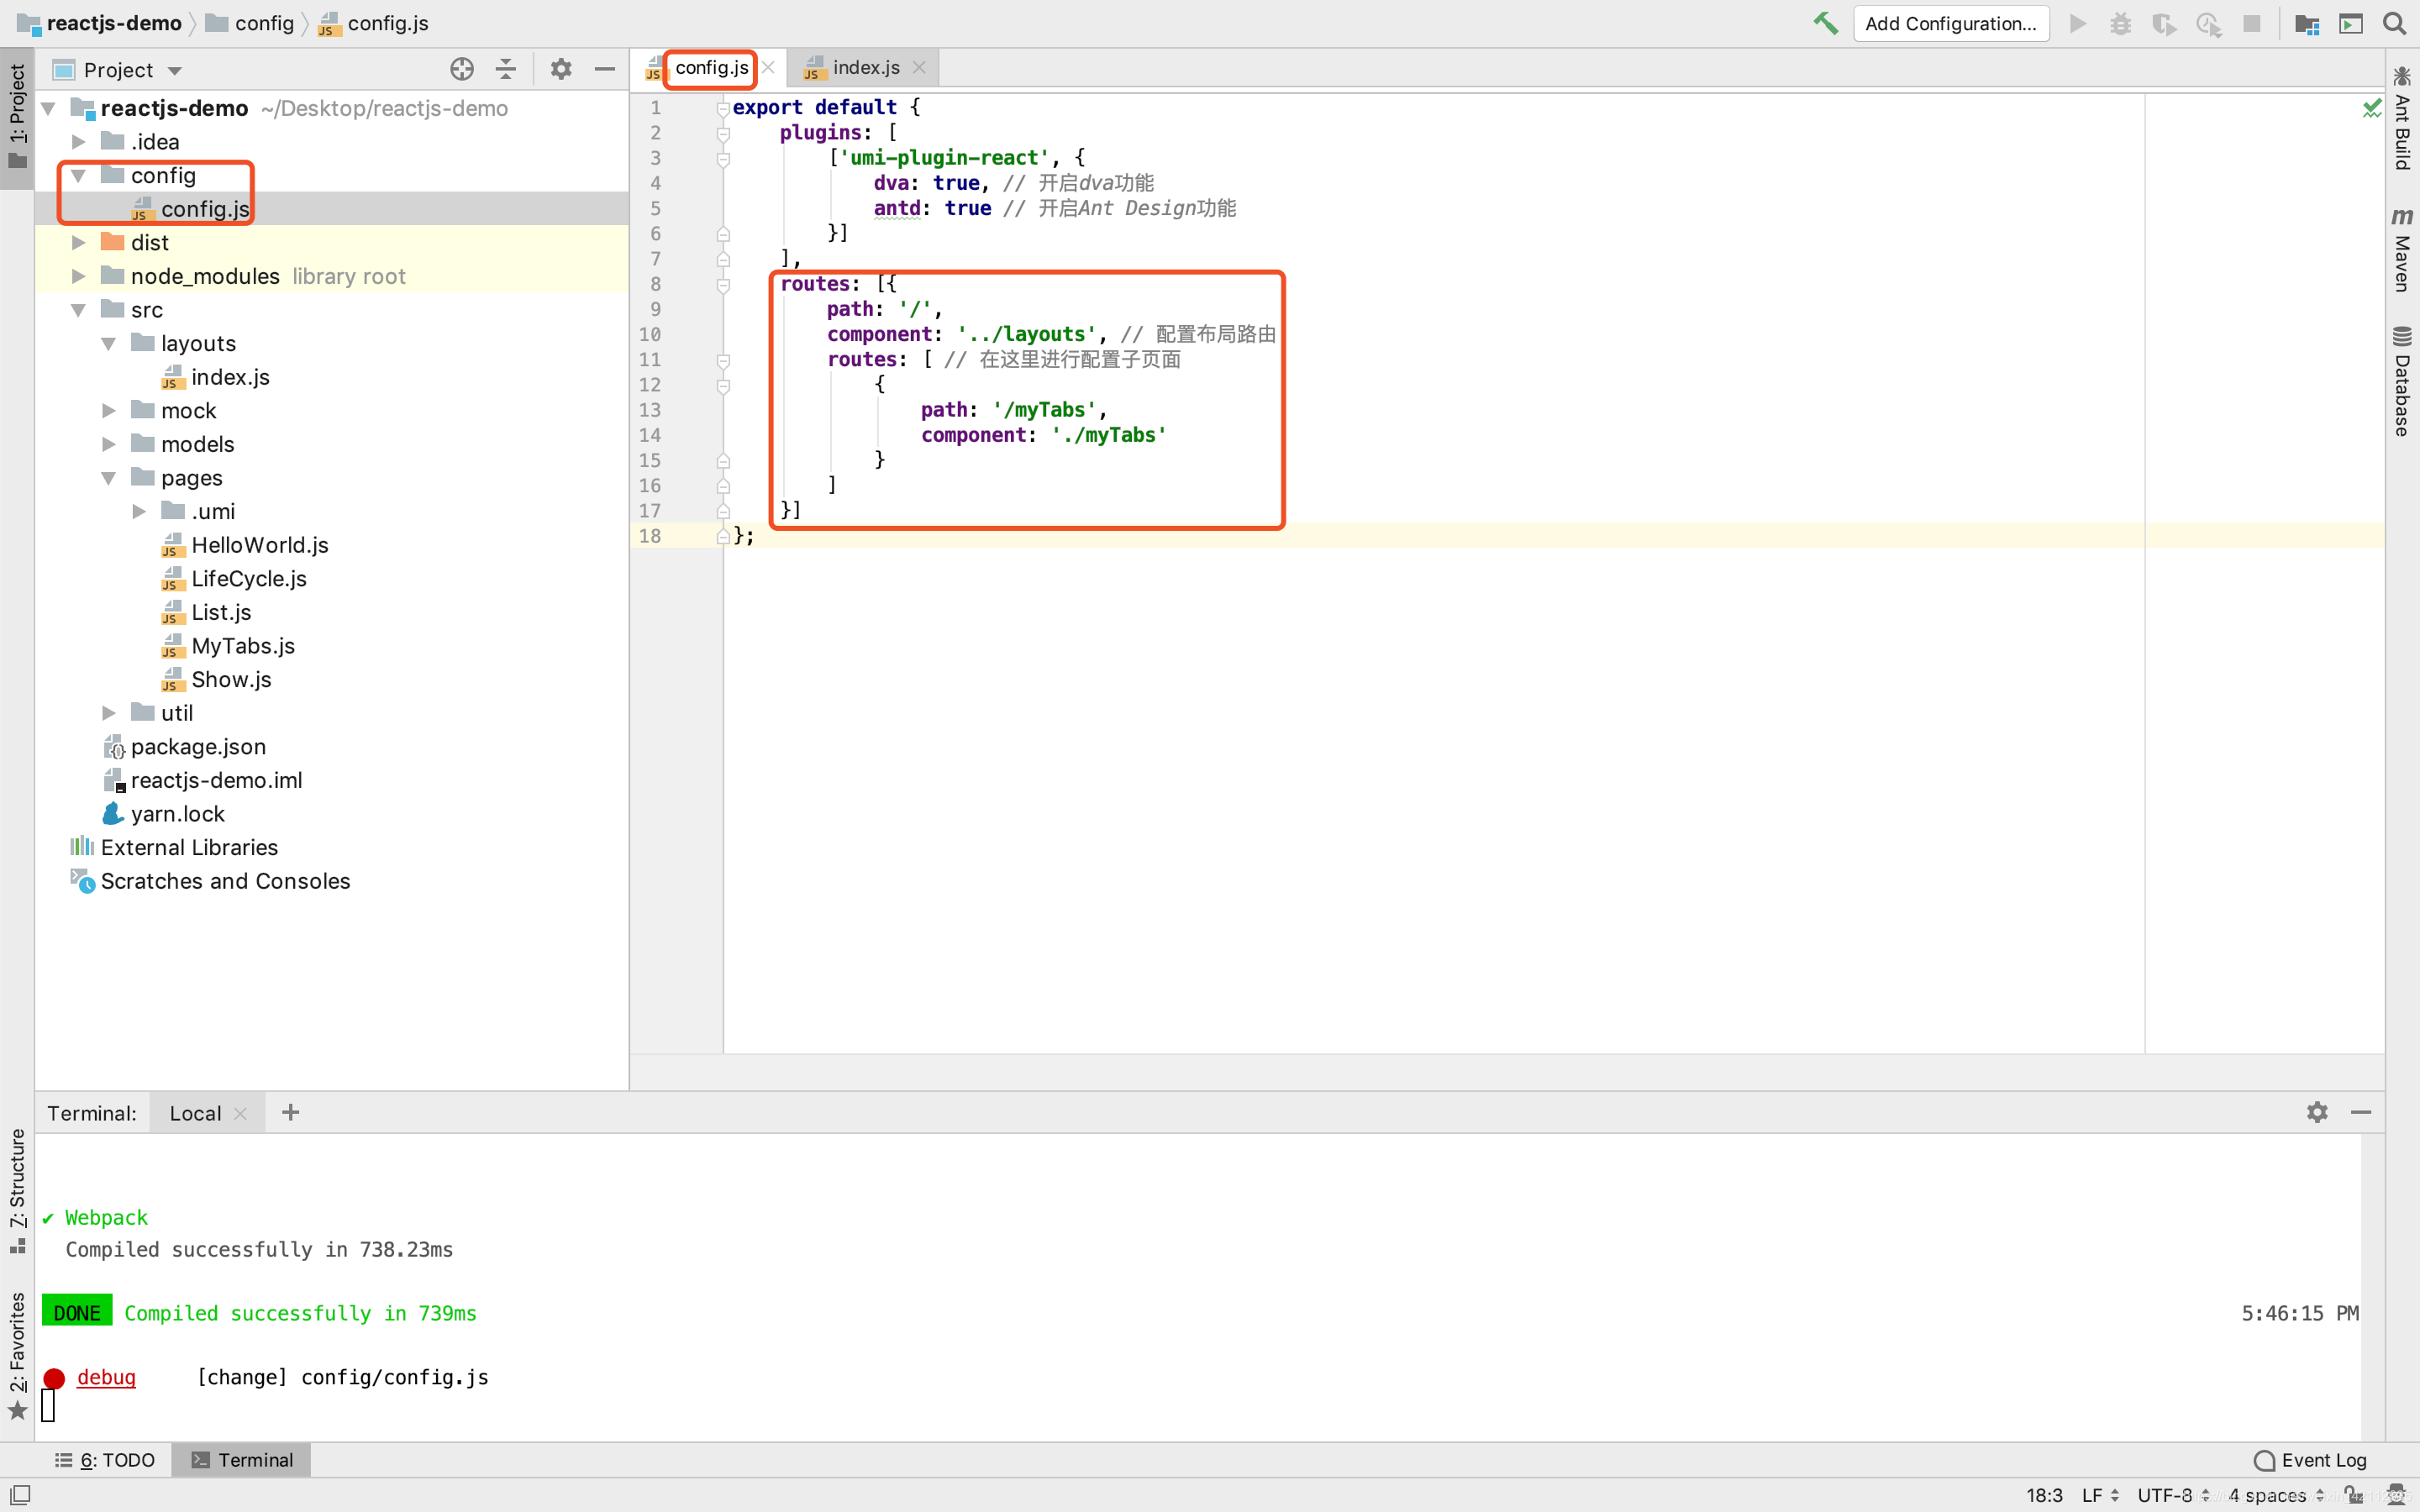2420x1512 pixels.
Task: Click fold marker on line 8 routes
Action: pyautogui.click(x=722, y=285)
